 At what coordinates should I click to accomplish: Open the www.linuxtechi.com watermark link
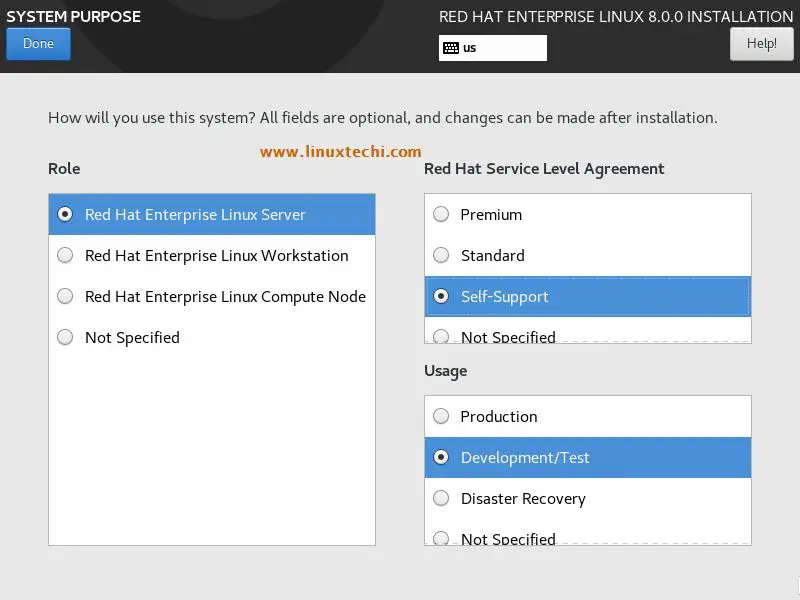340,152
